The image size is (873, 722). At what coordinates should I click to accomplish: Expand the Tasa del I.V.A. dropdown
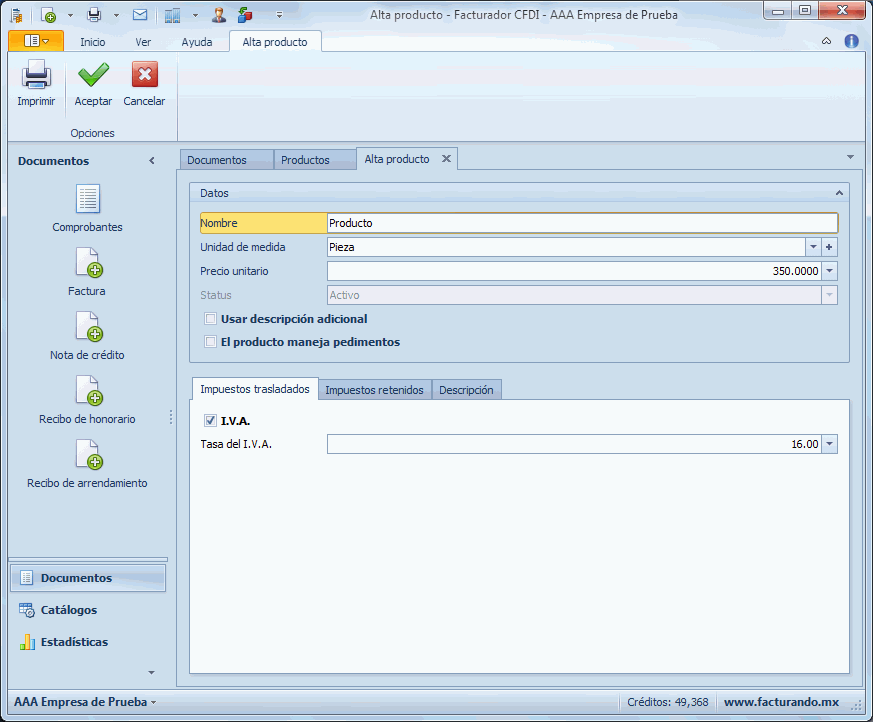point(829,444)
